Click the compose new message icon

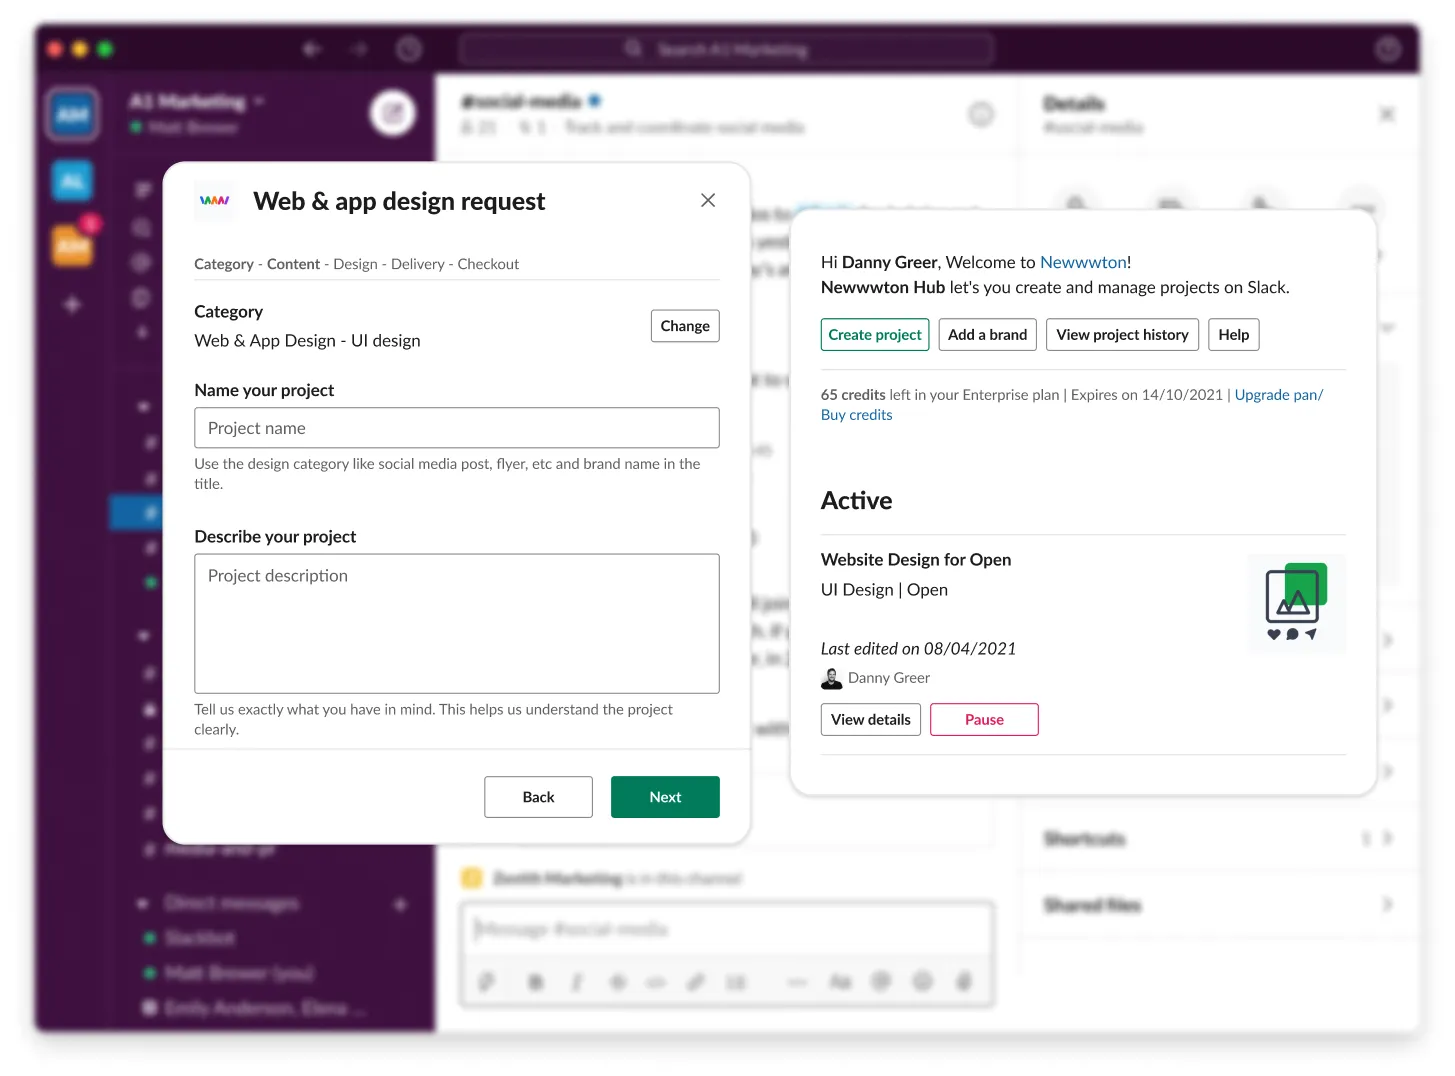pyautogui.click(x=393, y=114)
